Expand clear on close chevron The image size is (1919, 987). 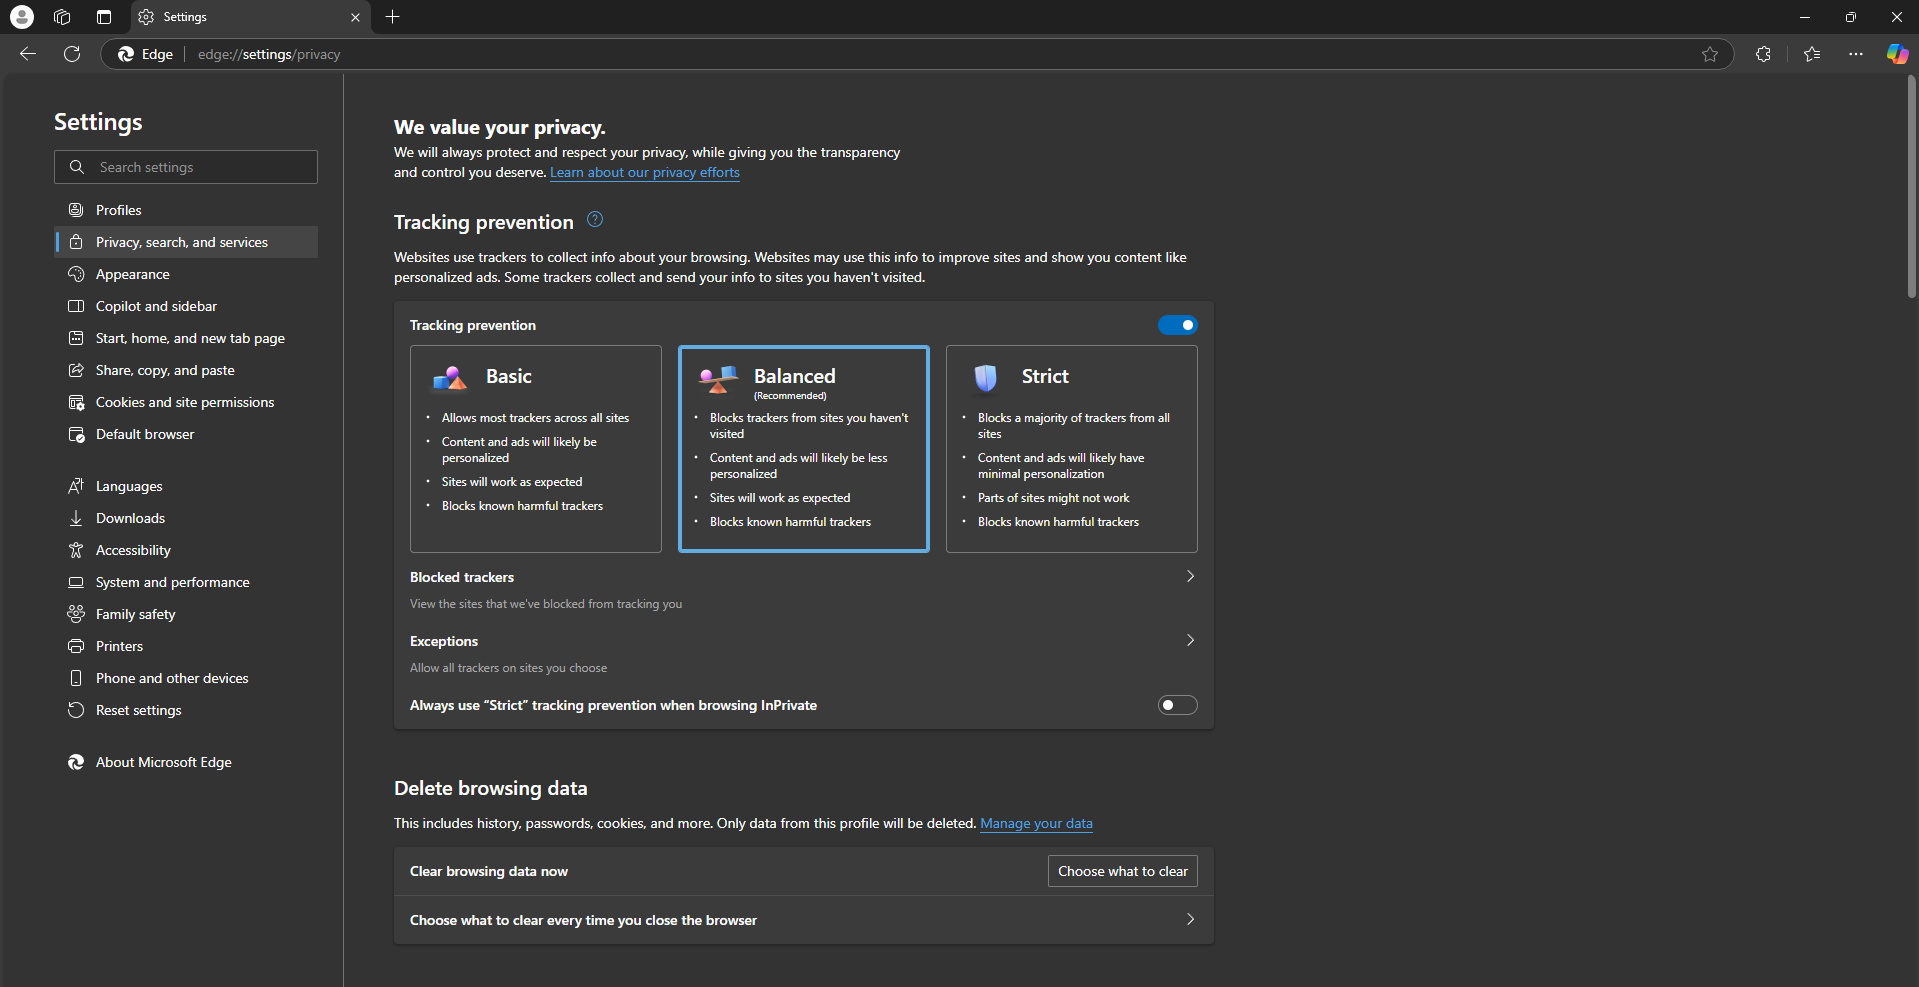pos(1190,919)
